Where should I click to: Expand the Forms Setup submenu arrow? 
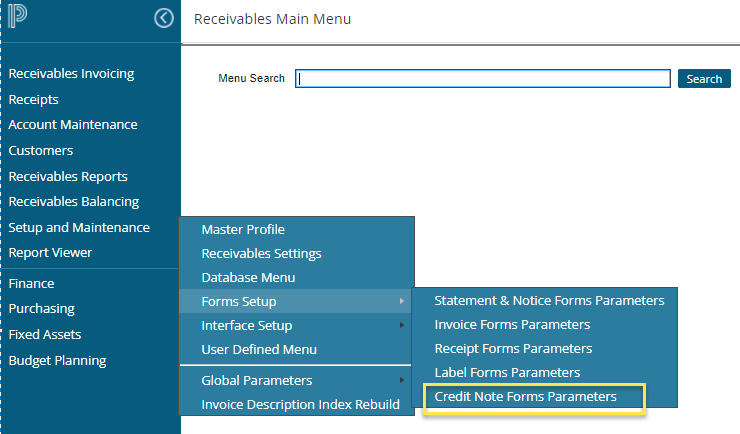(402, 301)
